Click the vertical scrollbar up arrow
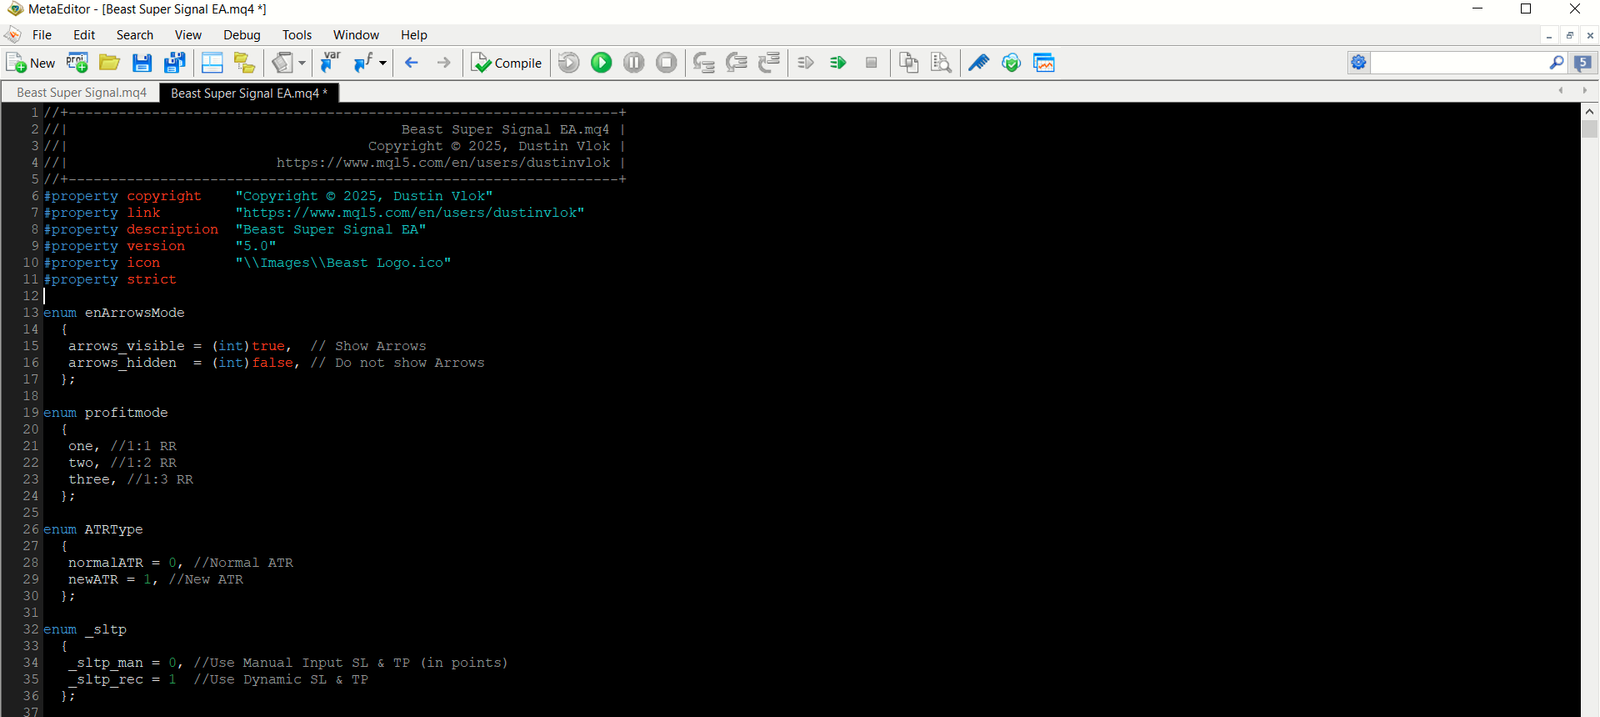This screenshot has height=717, width=1600. (1590, 112)
